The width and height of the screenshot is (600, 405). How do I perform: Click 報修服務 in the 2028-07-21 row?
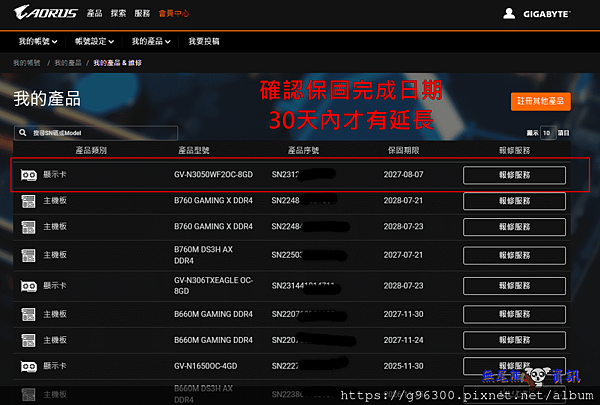click(514, 201)
